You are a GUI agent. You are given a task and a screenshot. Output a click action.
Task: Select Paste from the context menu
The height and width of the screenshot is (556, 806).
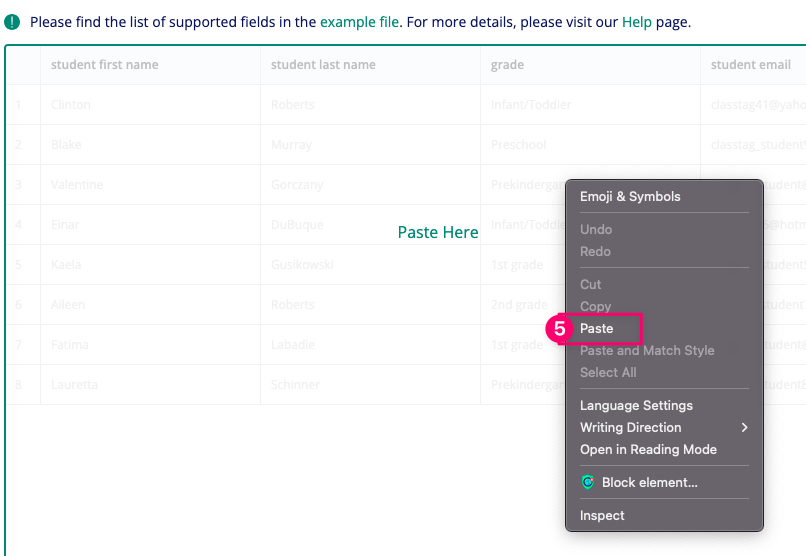(x=597, y=328)
